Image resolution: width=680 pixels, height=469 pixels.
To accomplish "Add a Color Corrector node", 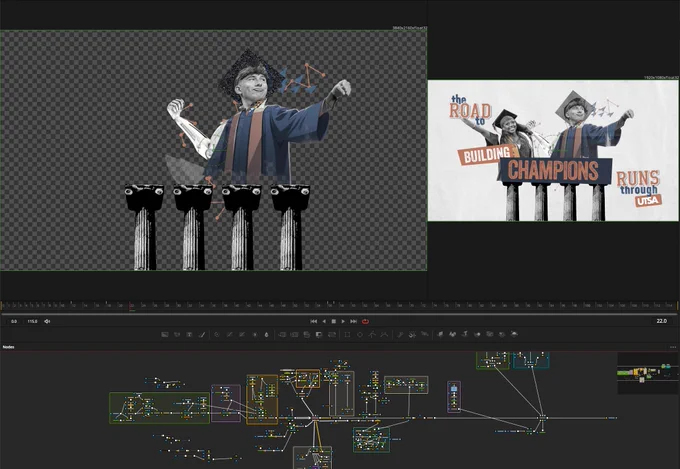I will point(217,335).
